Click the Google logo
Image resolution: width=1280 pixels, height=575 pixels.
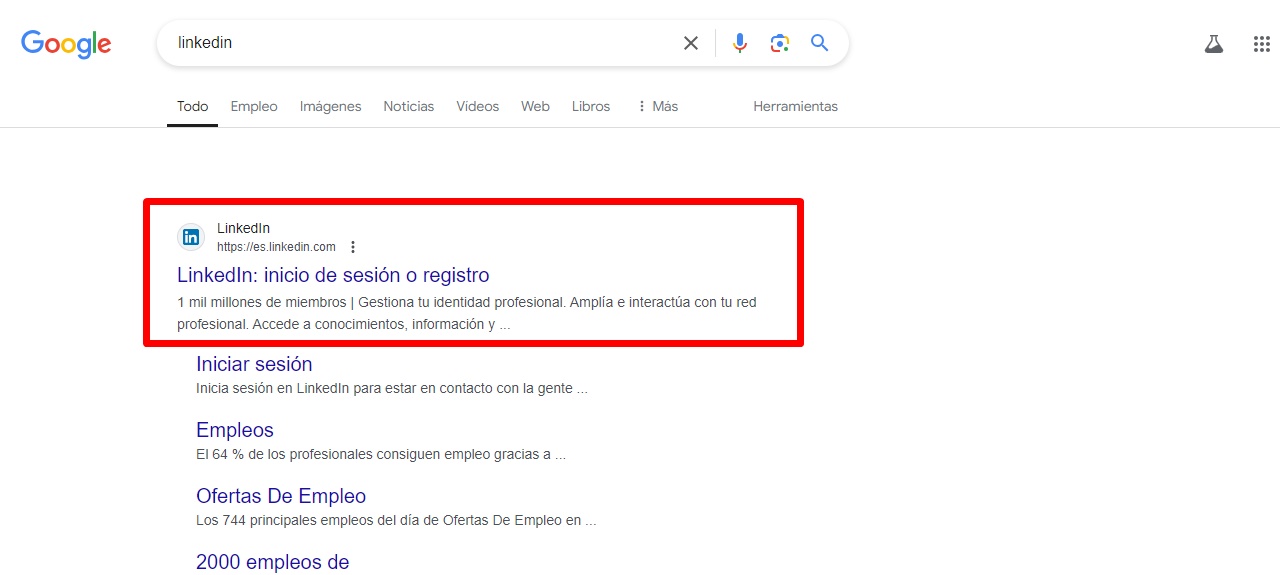coord(66,44)
